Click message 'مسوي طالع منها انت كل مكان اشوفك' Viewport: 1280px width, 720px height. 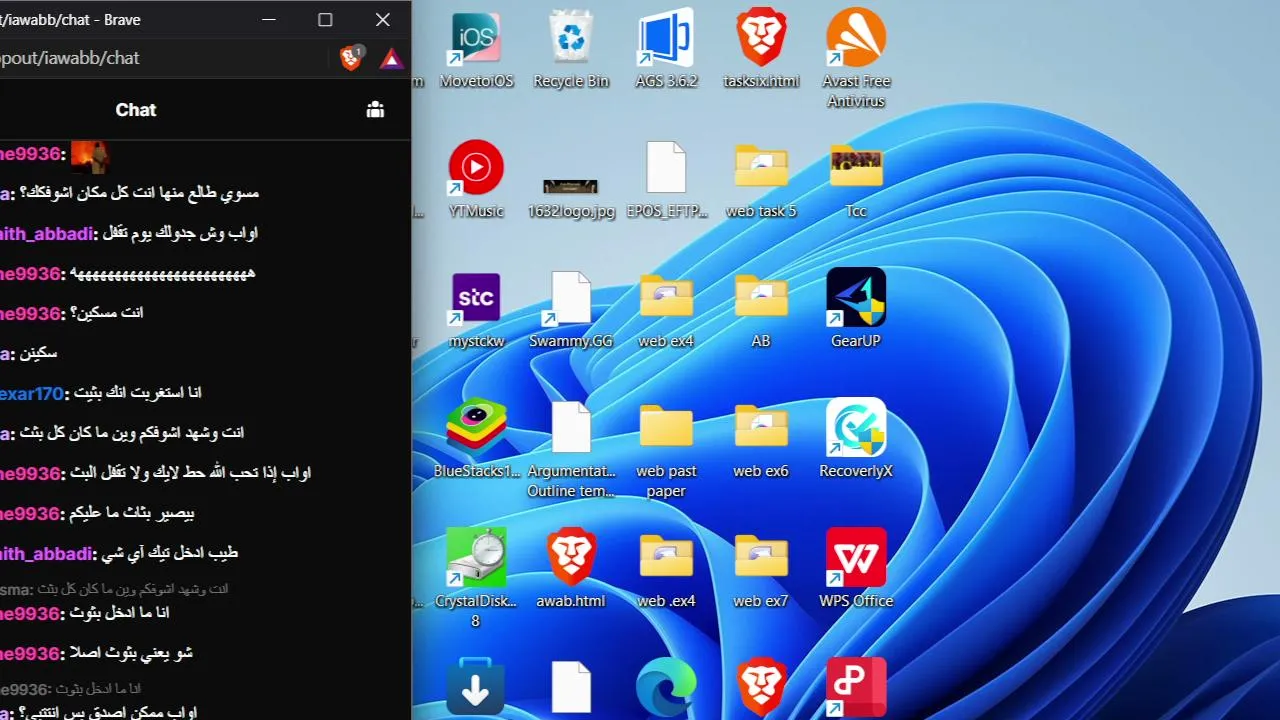[140, 193]
